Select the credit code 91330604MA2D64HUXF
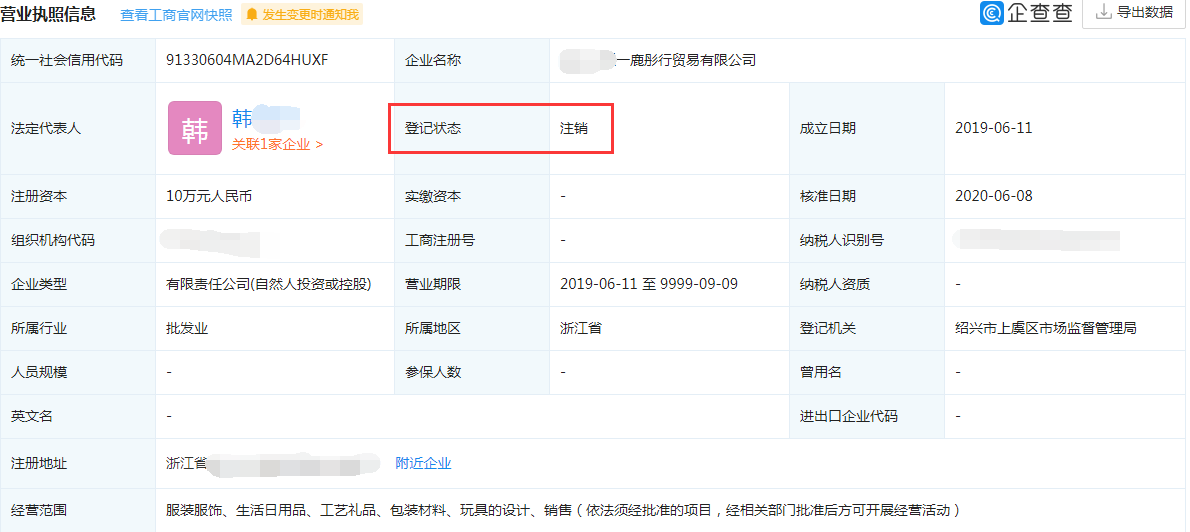1190x532 pixels. (x=247, y=60)
